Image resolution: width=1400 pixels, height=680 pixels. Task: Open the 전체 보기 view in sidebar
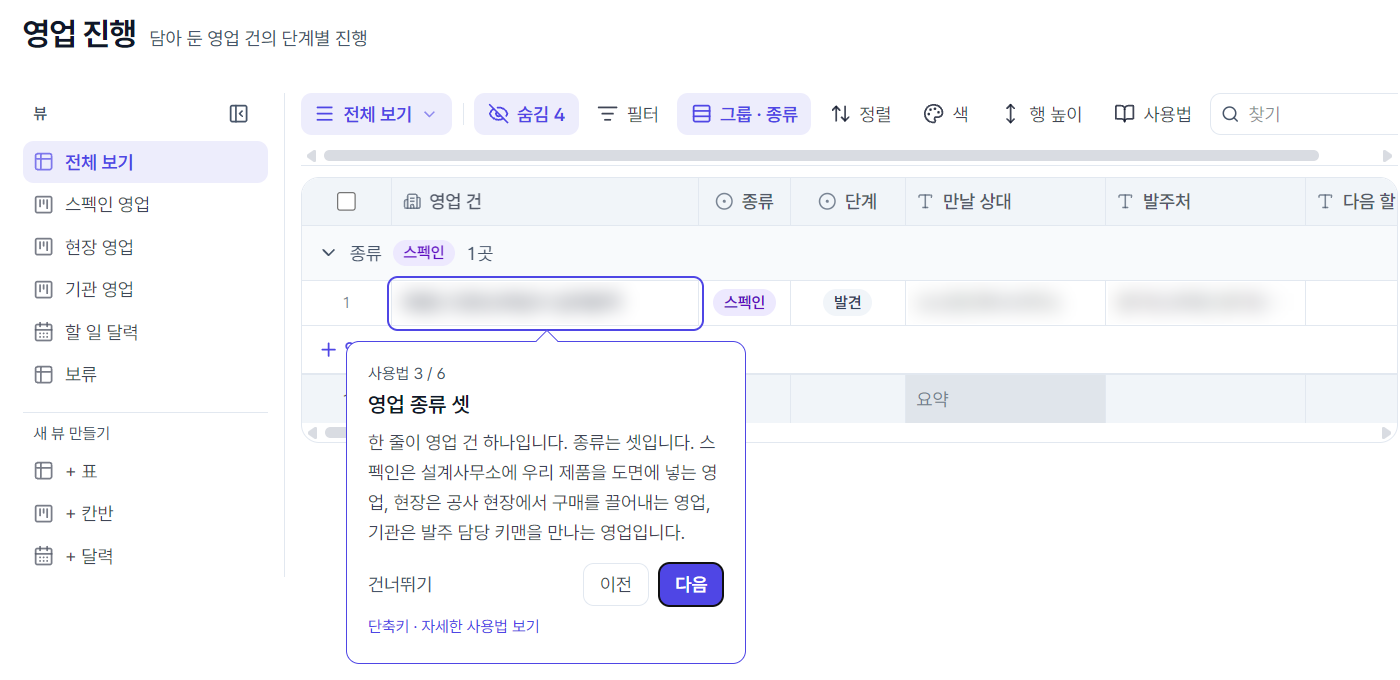click(x=145, y=162)
